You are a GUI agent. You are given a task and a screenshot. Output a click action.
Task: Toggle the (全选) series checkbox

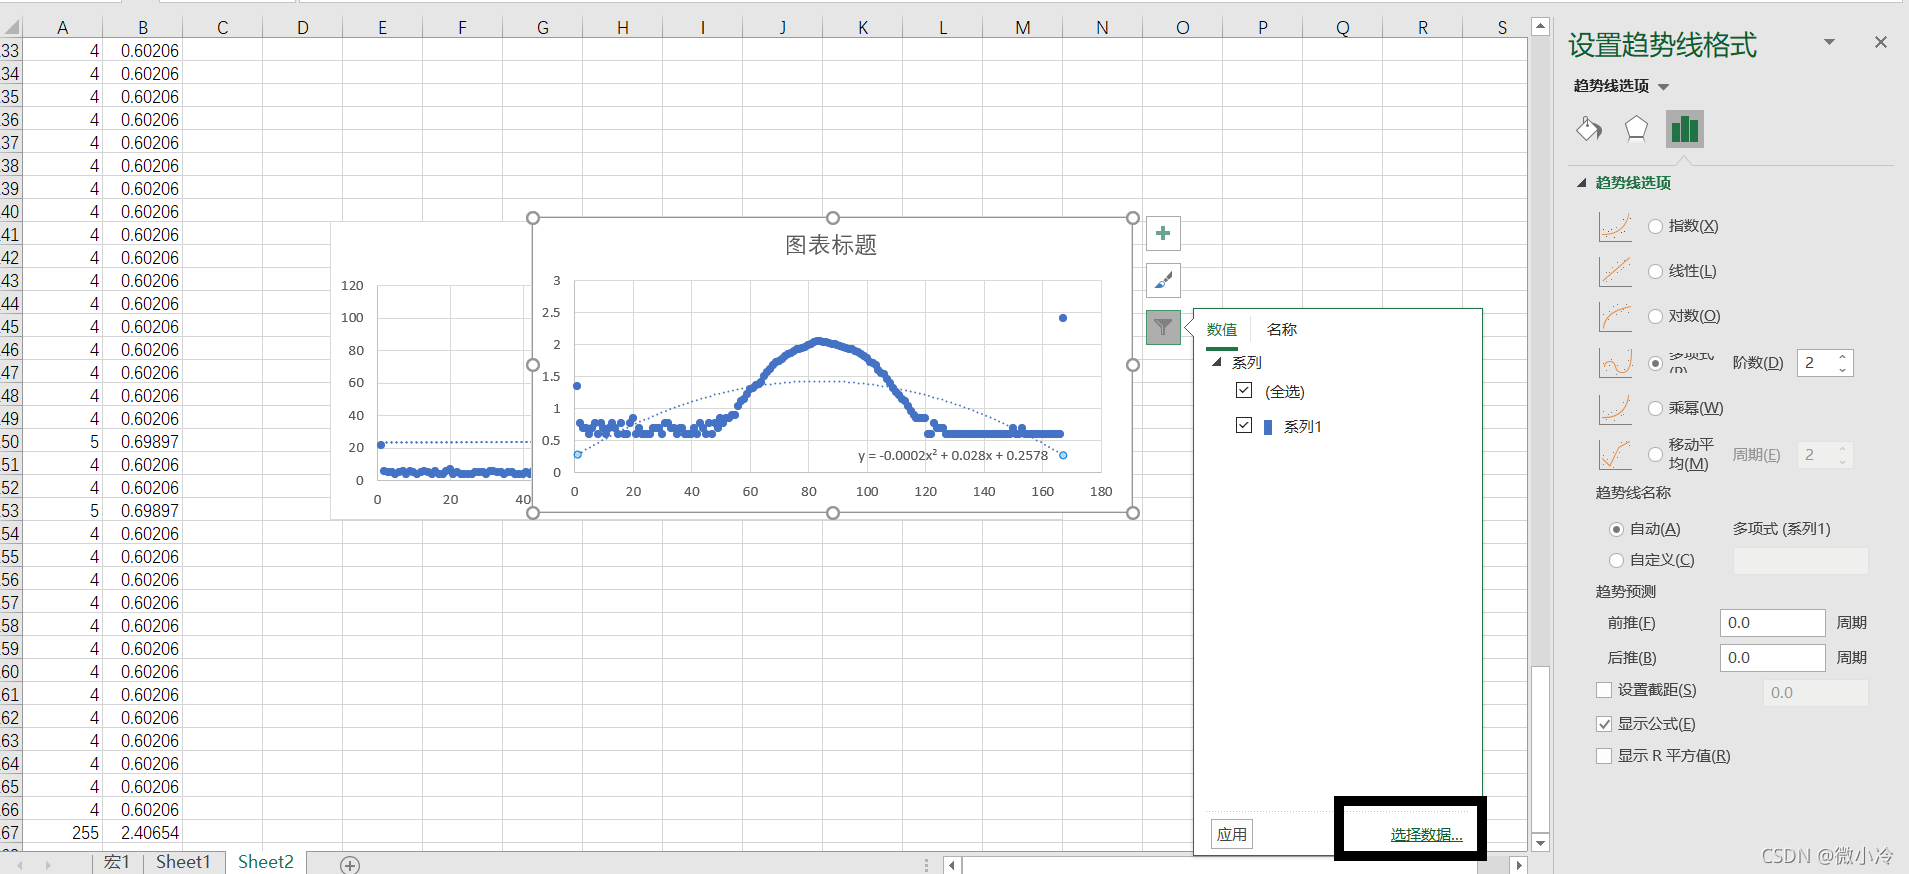click(x=1244, y=391)
